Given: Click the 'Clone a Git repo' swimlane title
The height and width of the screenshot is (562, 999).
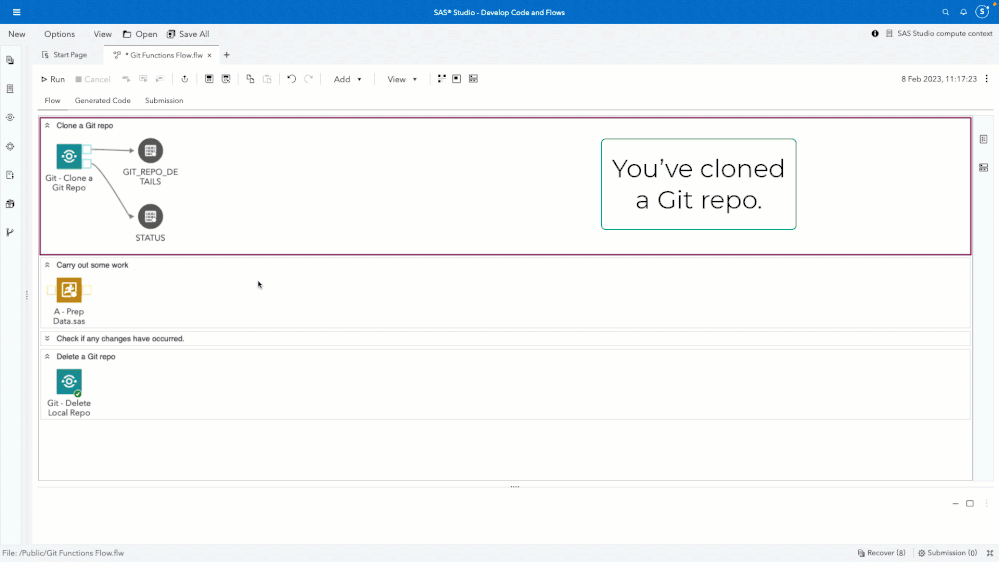Looking at the screenshot, I should [85, 126].
